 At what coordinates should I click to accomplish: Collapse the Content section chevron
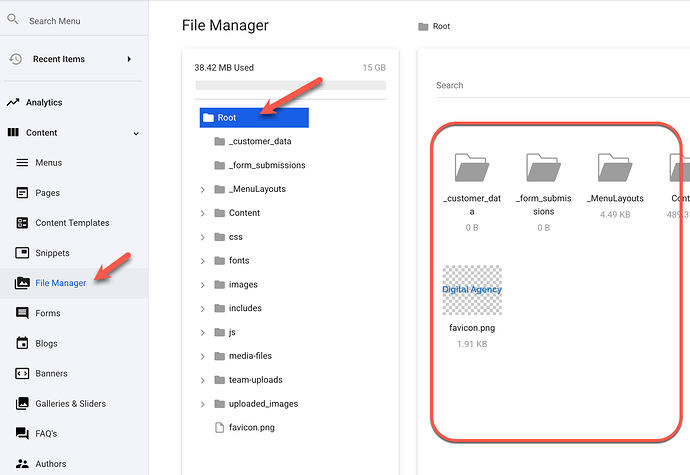[136, 133]
